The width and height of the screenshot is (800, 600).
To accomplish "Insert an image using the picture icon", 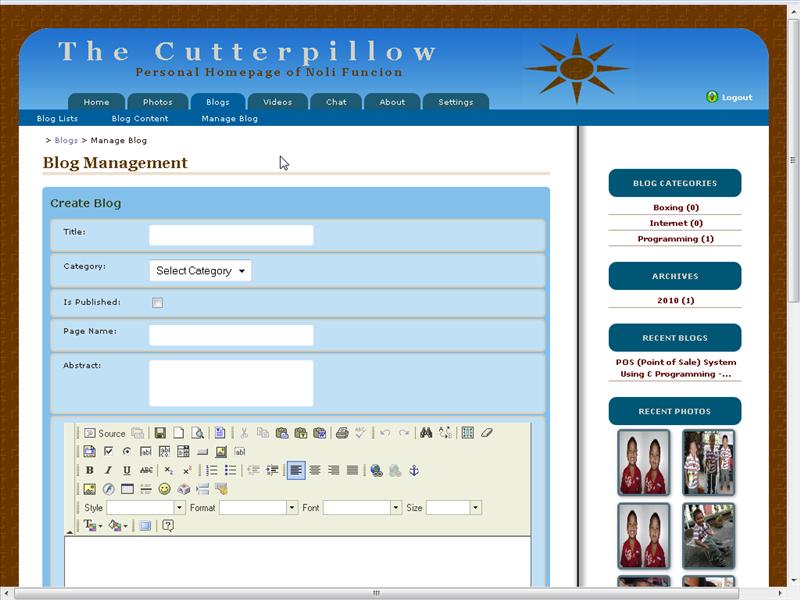I will 89,489.
